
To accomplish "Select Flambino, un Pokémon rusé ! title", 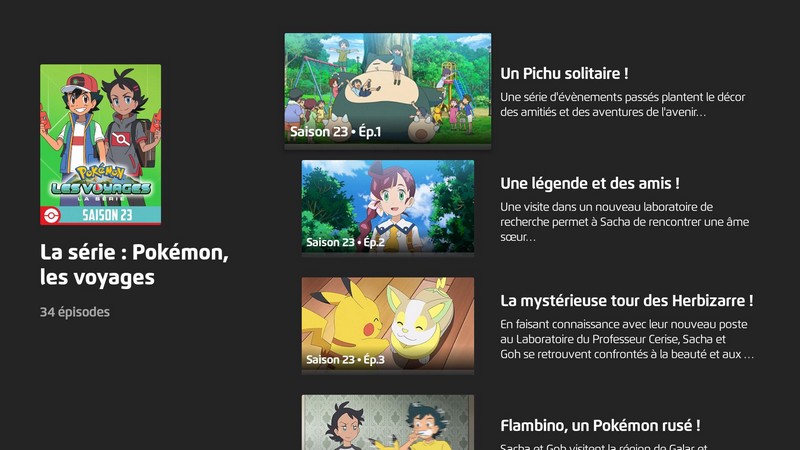I will (600, 426).
